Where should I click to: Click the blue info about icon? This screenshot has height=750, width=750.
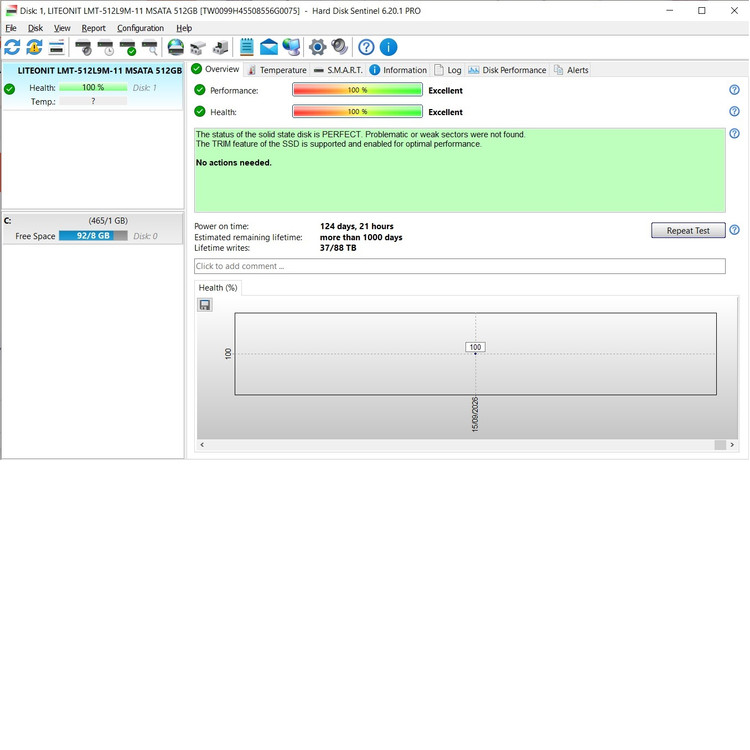click(x=388, y=47)
